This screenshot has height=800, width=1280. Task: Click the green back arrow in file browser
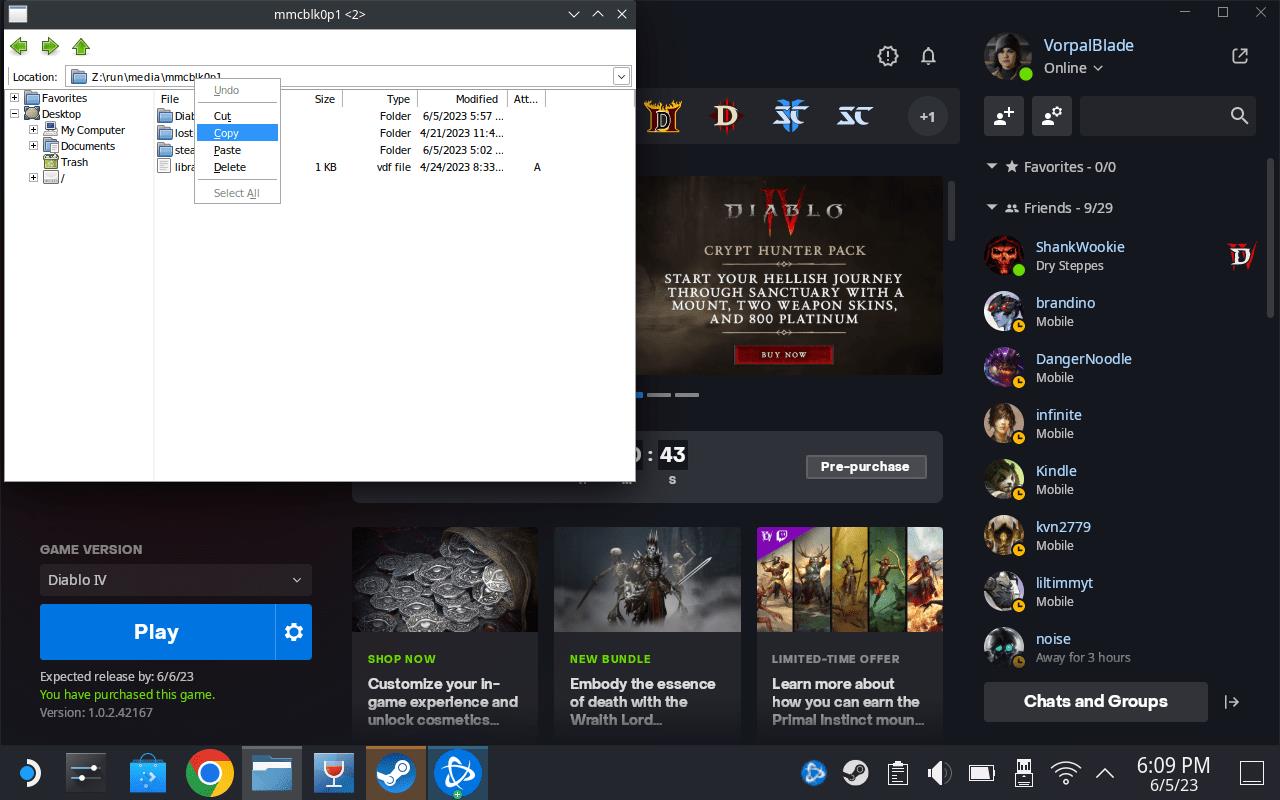click(18, 46)
